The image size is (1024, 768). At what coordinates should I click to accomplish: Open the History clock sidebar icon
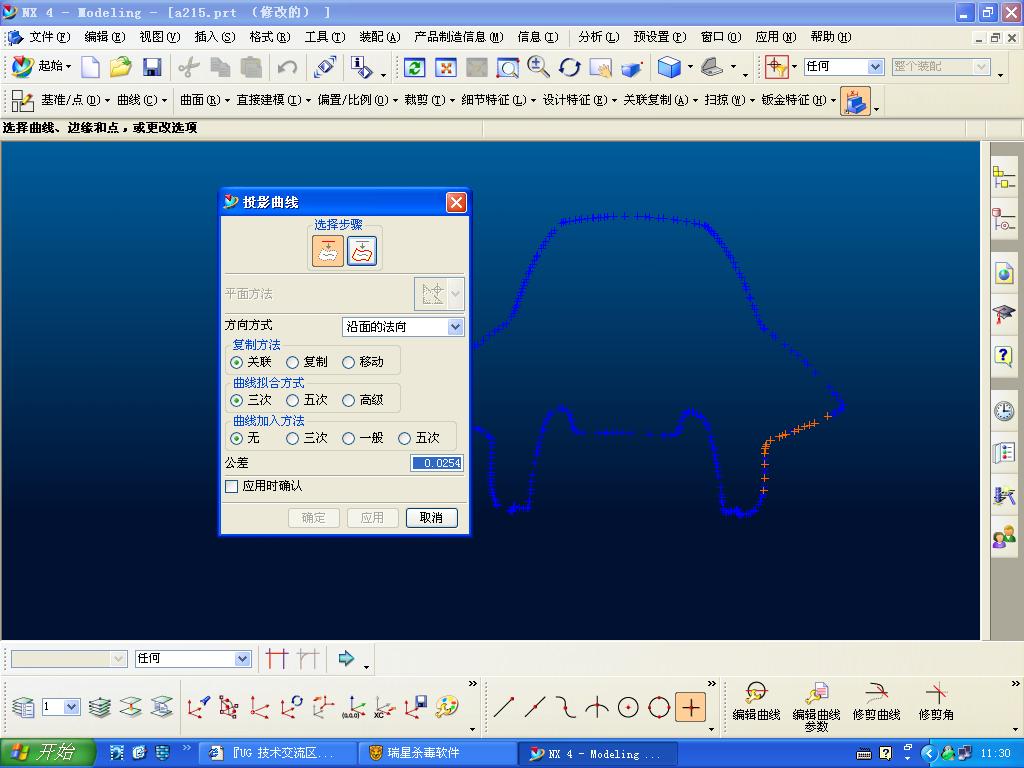[x=1004, y=411]
